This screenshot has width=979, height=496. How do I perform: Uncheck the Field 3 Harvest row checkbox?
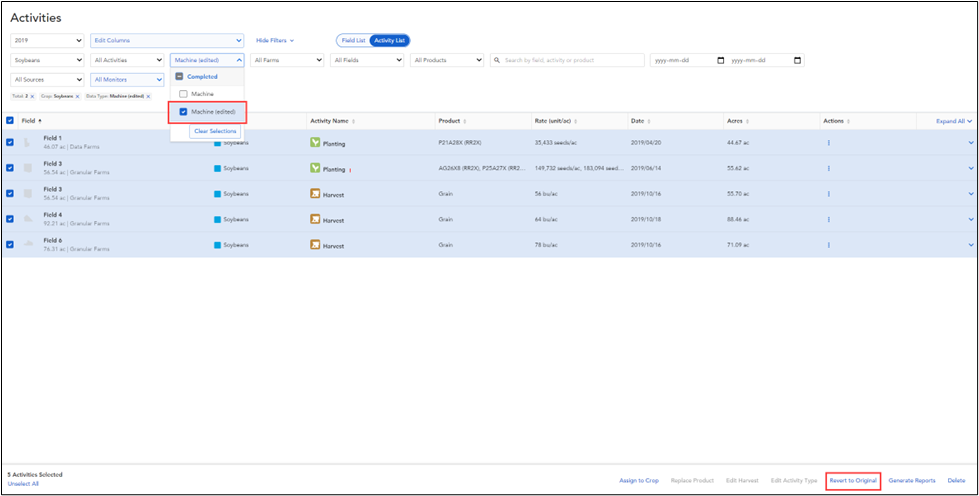click(x=10, y=194)
